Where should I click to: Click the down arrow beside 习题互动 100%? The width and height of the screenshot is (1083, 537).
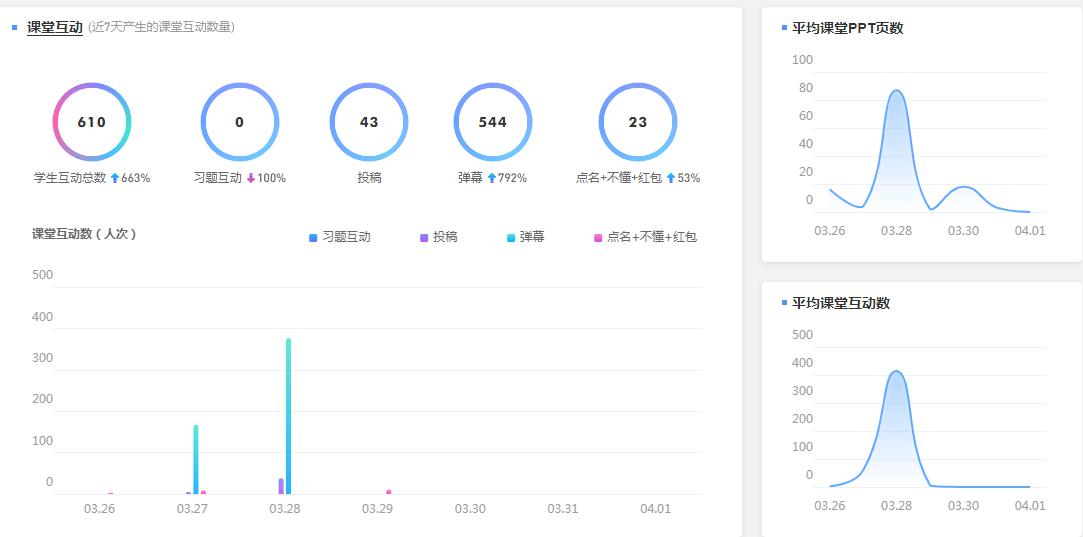[251, 178]
